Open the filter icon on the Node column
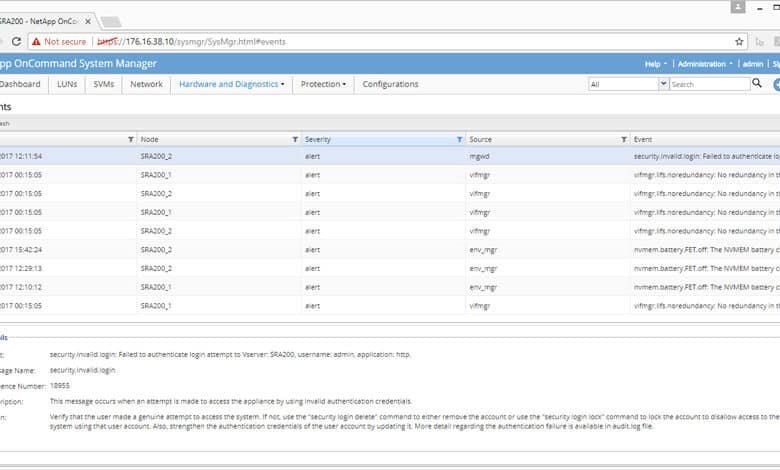This screenshot has height=470, width=780. [295, 139]
